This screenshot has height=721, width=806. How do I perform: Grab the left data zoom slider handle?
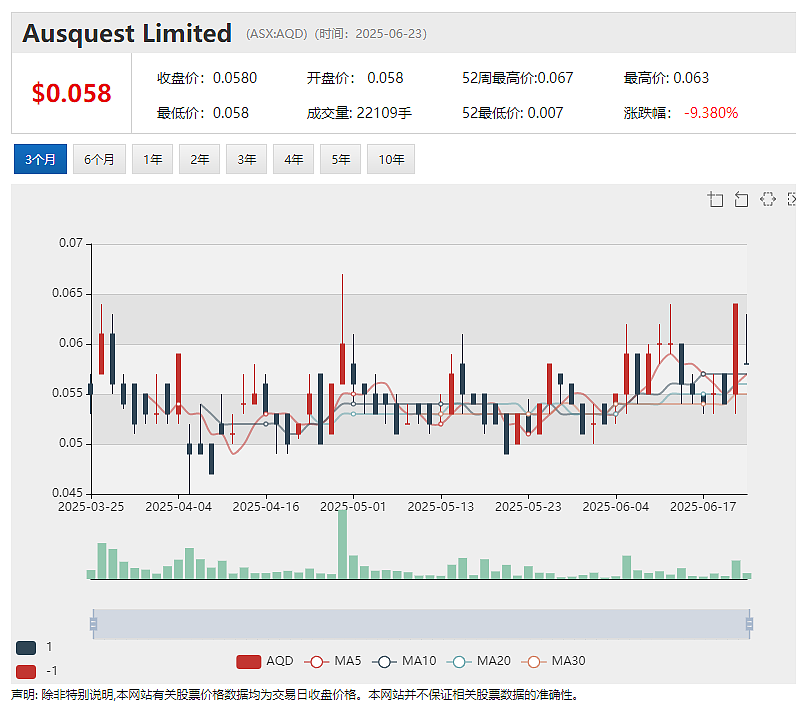[x=93, y=624]
